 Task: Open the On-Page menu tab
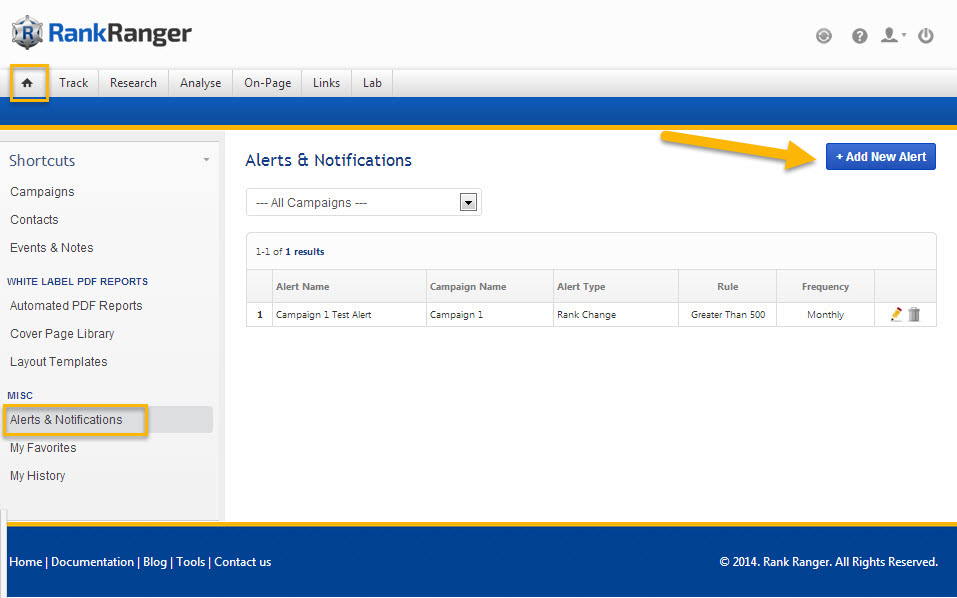tap(267, 83)
